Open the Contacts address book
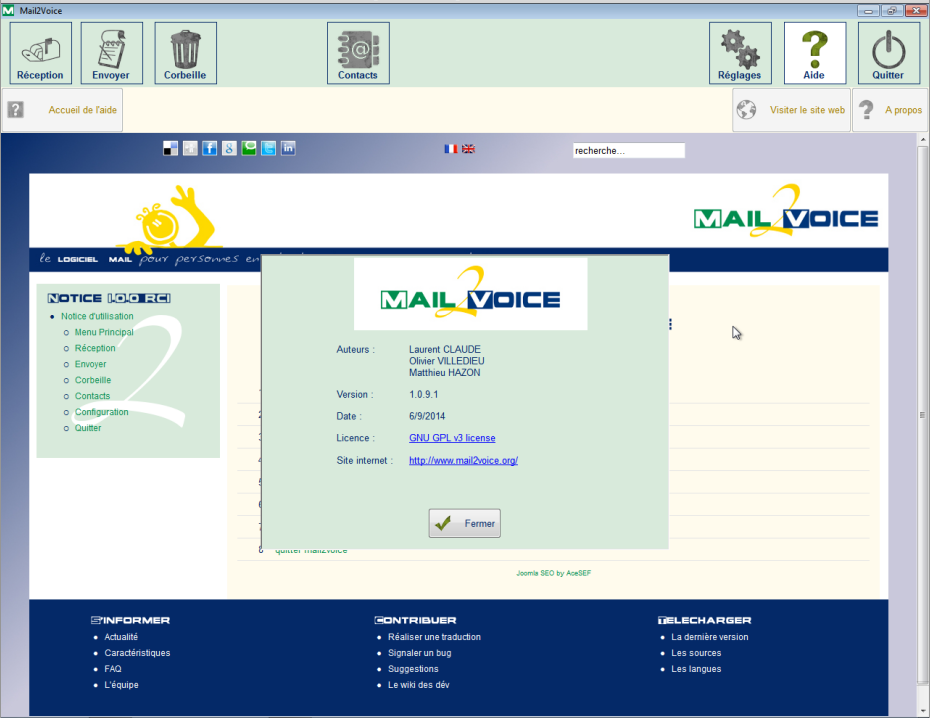This screenshot has width=930, height=718. pos(358,53)
